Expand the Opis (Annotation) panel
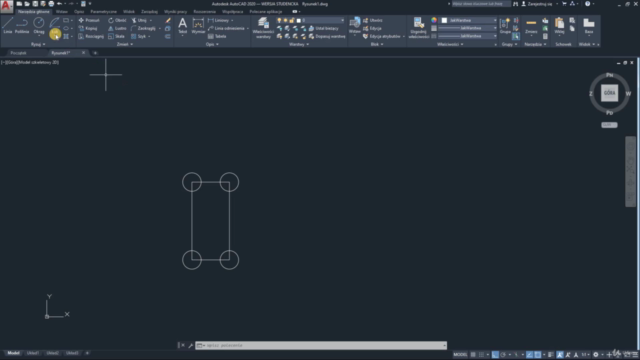 click(212, 44)
